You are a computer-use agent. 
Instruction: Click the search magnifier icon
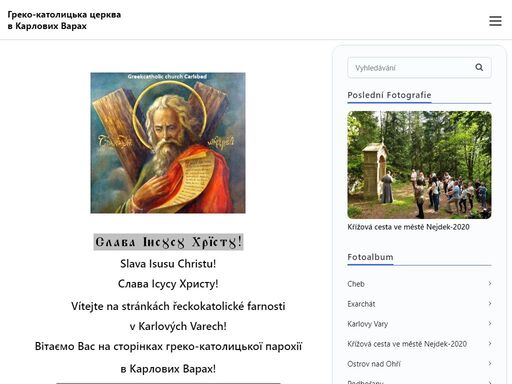coord(479,67)
